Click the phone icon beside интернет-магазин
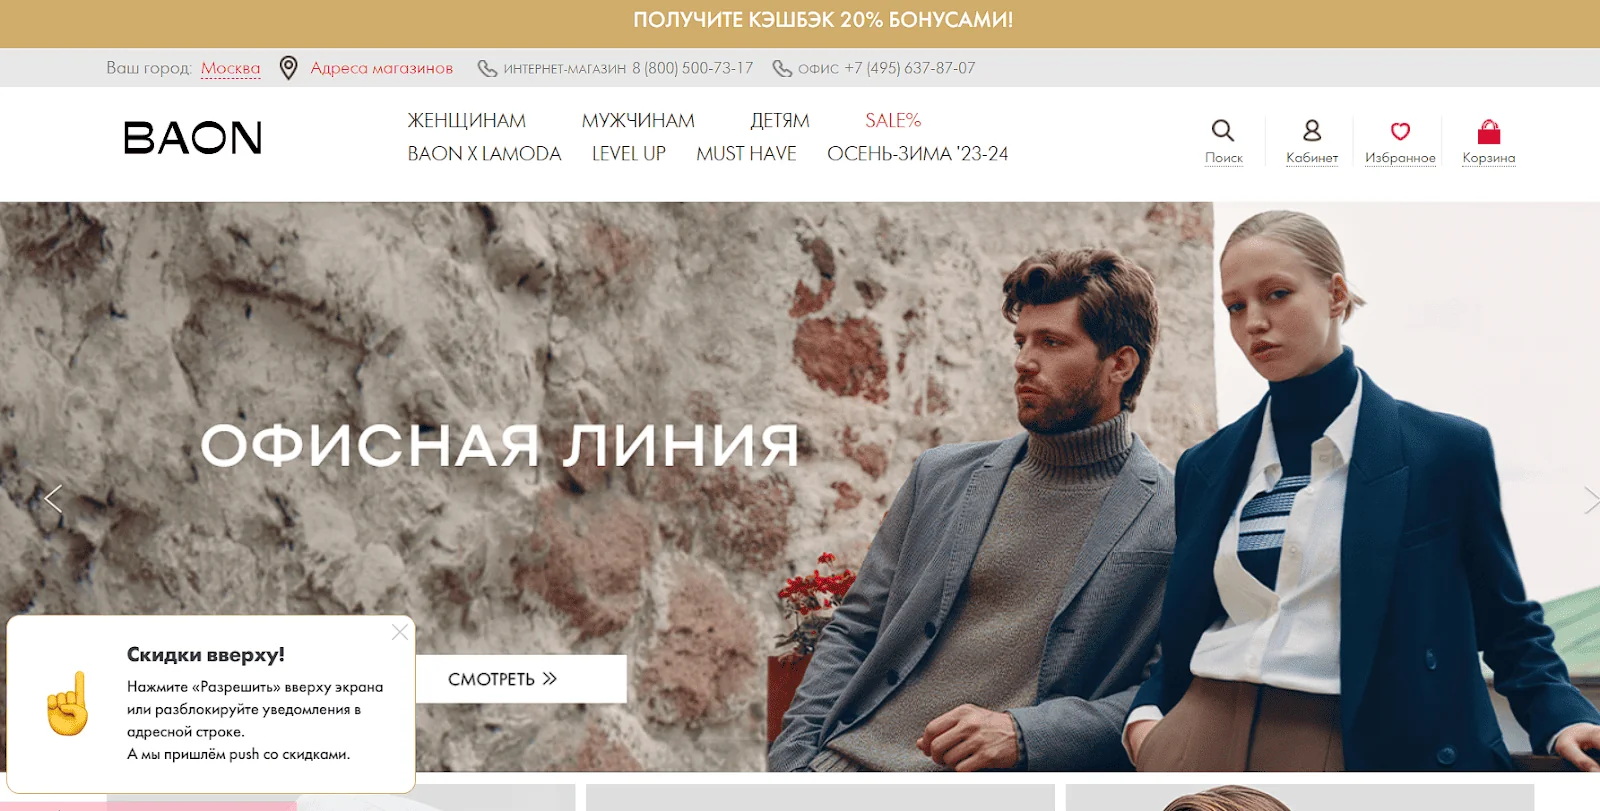 click(487, 68)
